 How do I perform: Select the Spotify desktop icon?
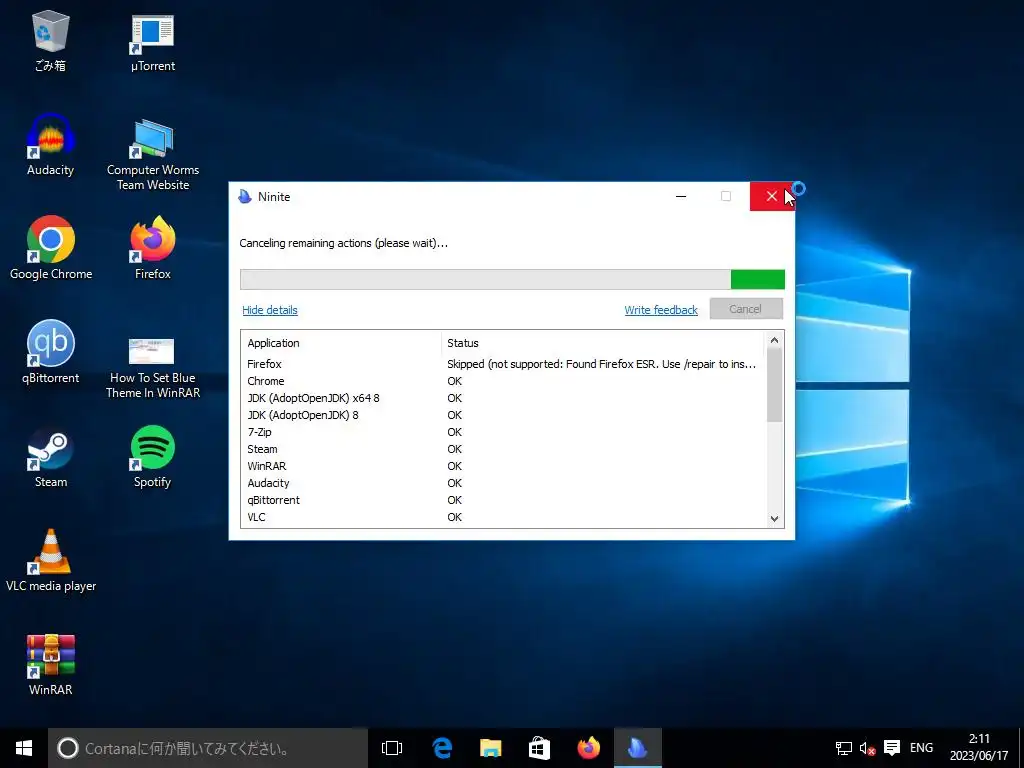pyautogui.click(x=152, y=457)
